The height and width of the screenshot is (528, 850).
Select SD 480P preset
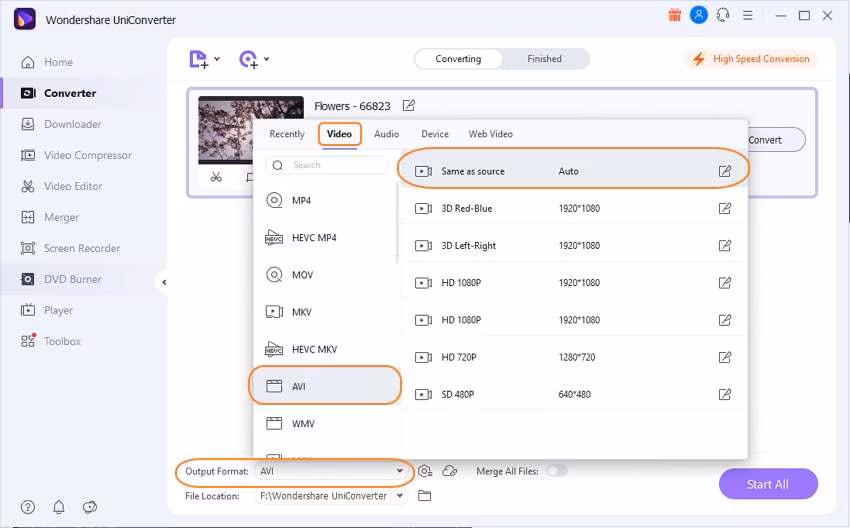coord(574,394)
